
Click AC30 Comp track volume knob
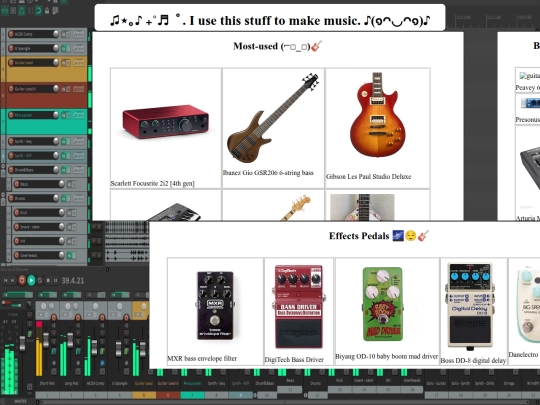(x=55, y=34)
